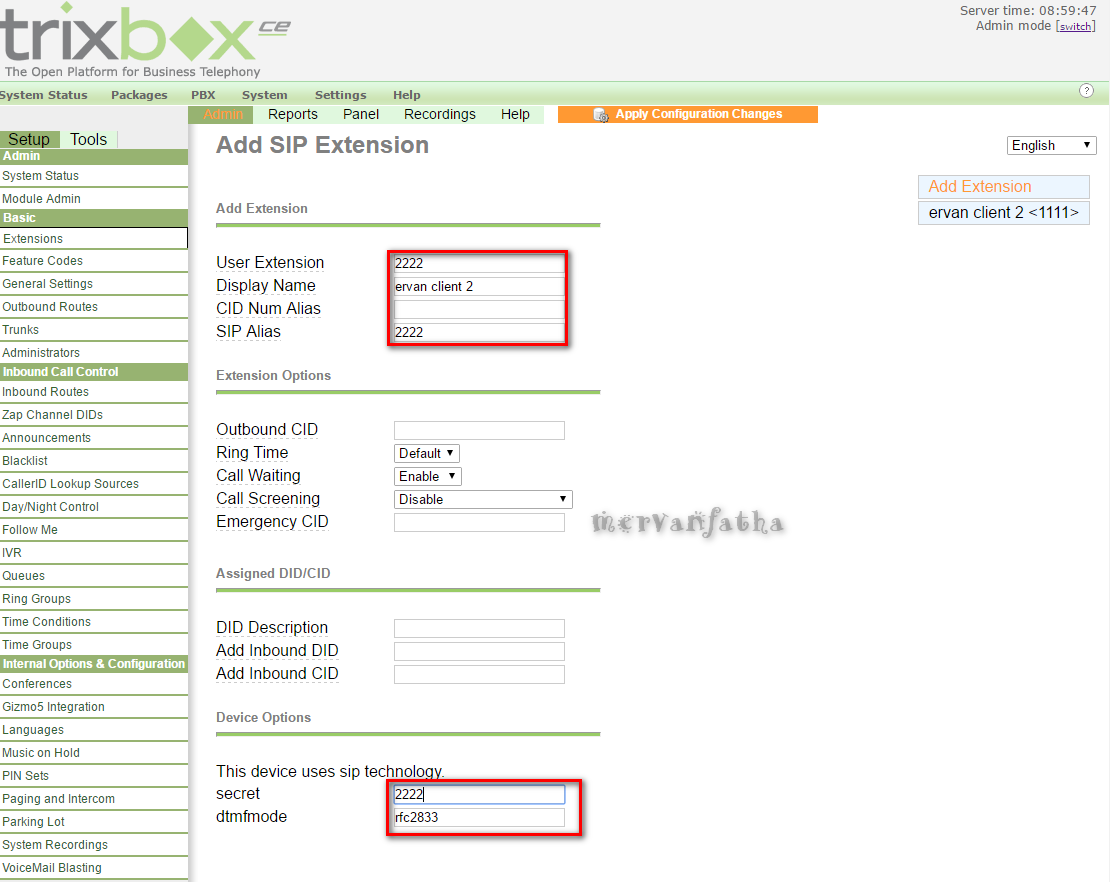This screenshot has height=882, width=1110.
Task: Open the PBX menu
Action: [x=203, y=94]
